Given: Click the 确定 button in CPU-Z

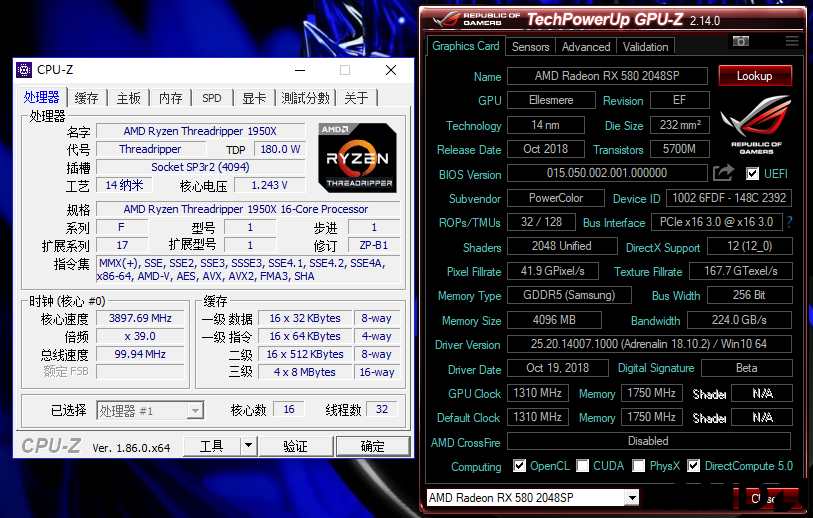Looking at the screenshot, I should pyautogui.click(x=373, y=446).
